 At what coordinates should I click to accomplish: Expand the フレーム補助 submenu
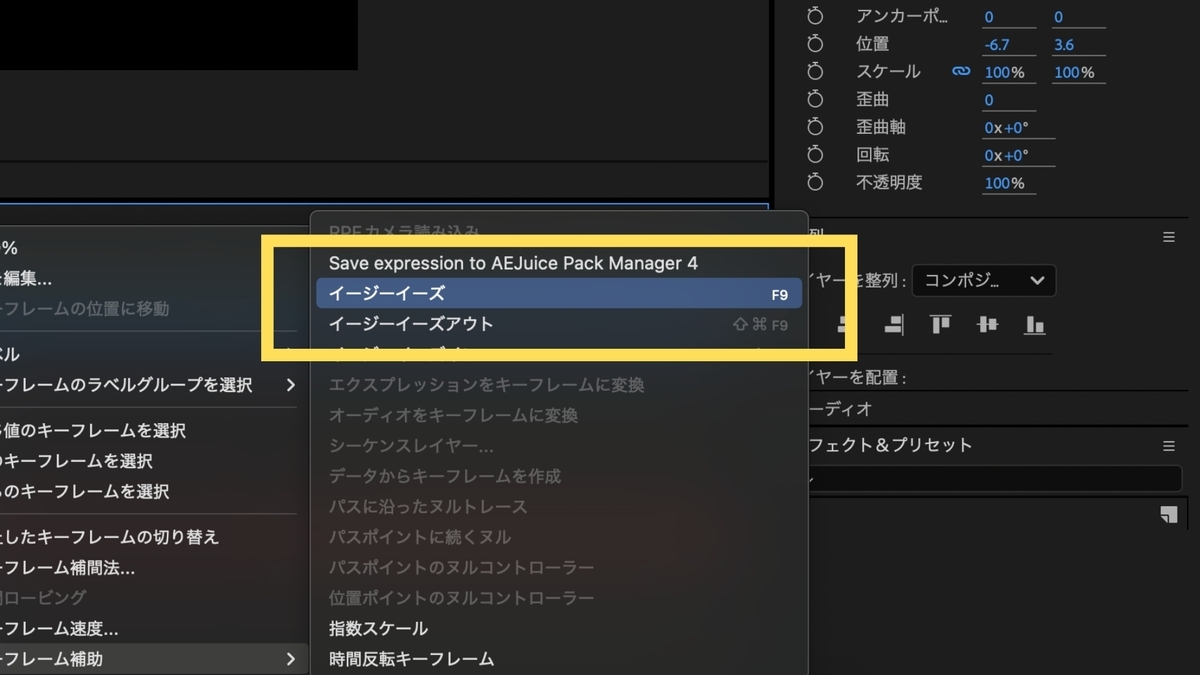pos(152,659)
